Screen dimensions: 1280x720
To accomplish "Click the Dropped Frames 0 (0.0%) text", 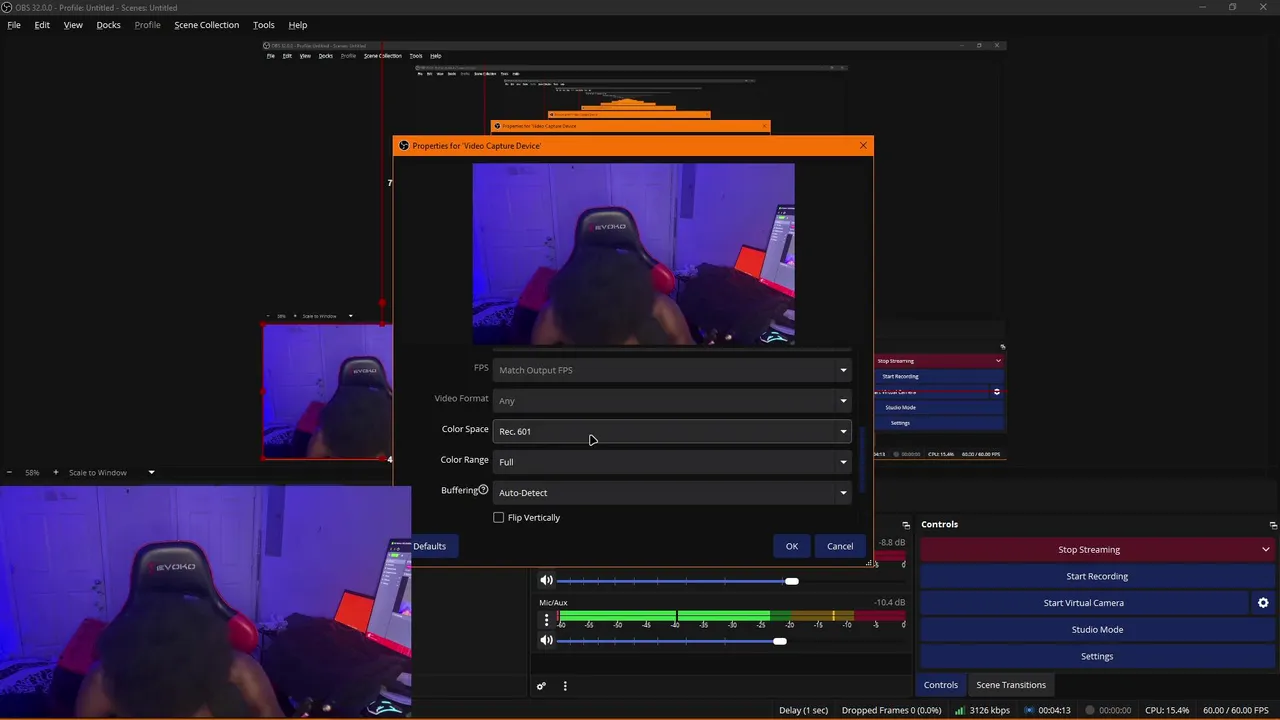I will (x=891, y=710).
